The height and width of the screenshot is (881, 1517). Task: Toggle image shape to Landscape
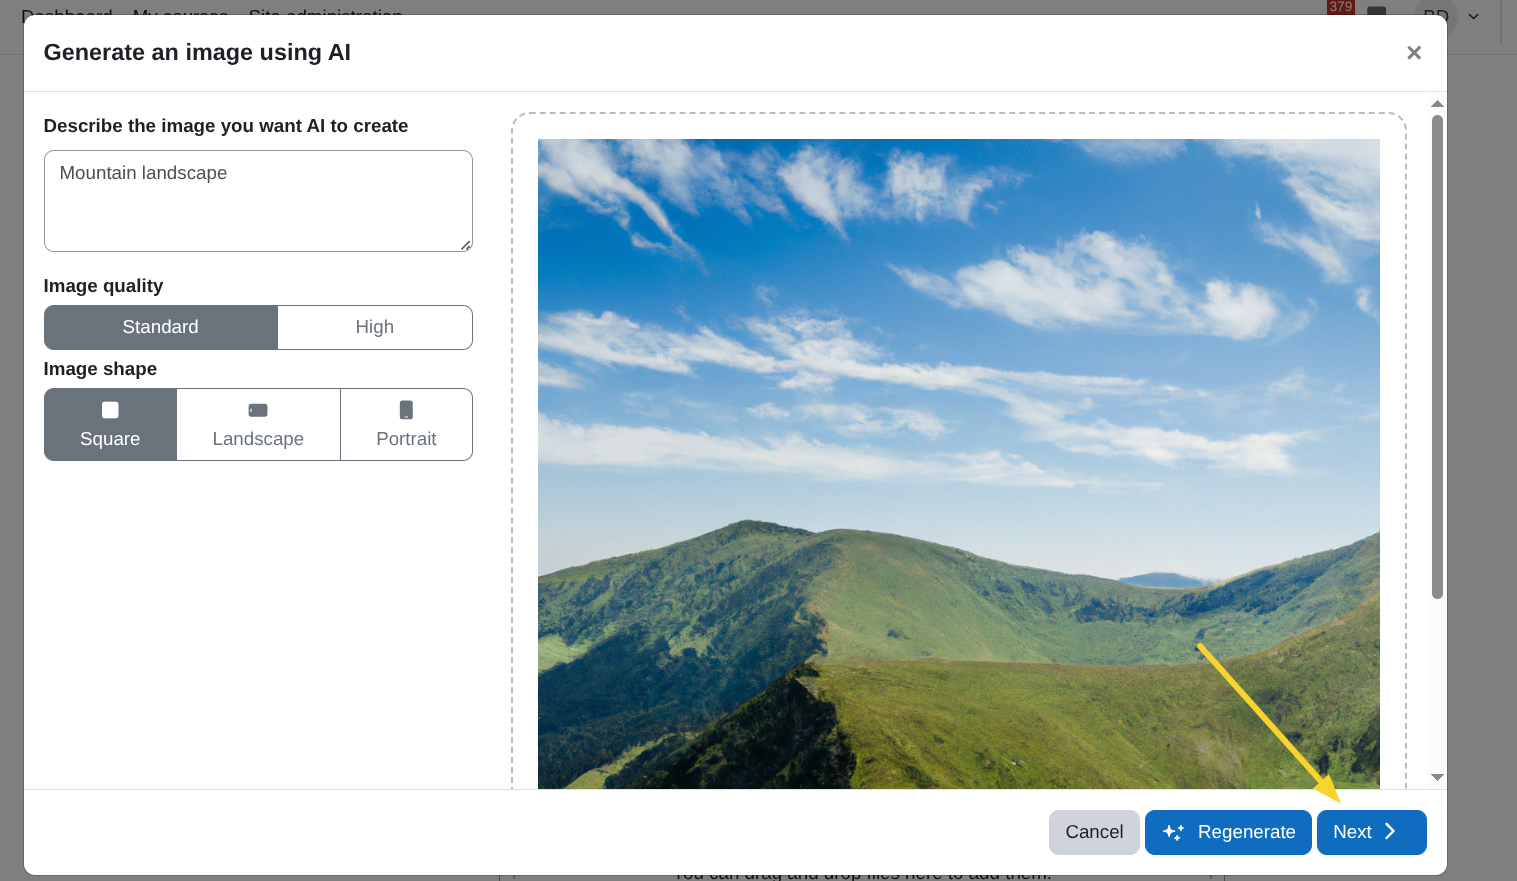[x=258, y=424]
